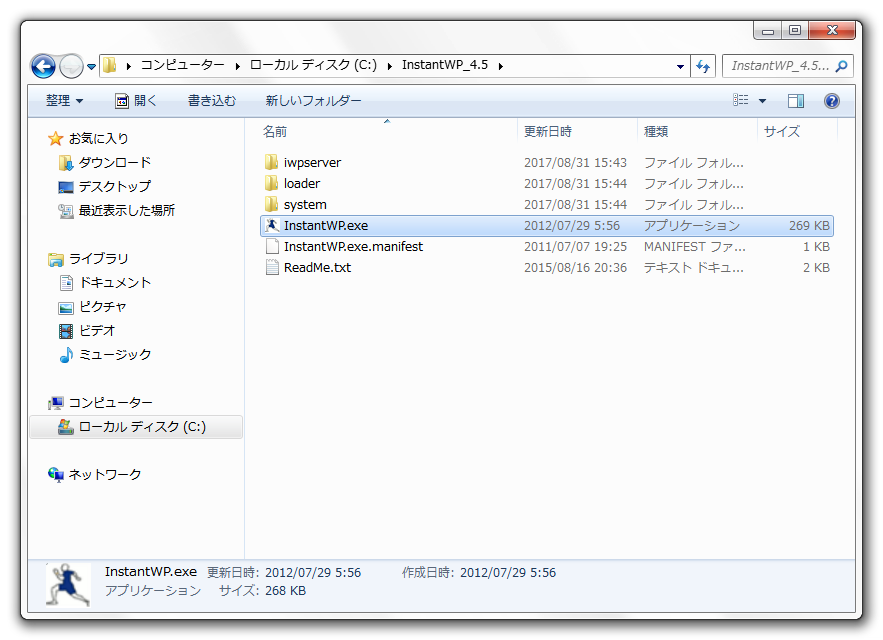883x640 pixels.
Task: Click 書き込む in the toolbar
Action: (212, 101)
